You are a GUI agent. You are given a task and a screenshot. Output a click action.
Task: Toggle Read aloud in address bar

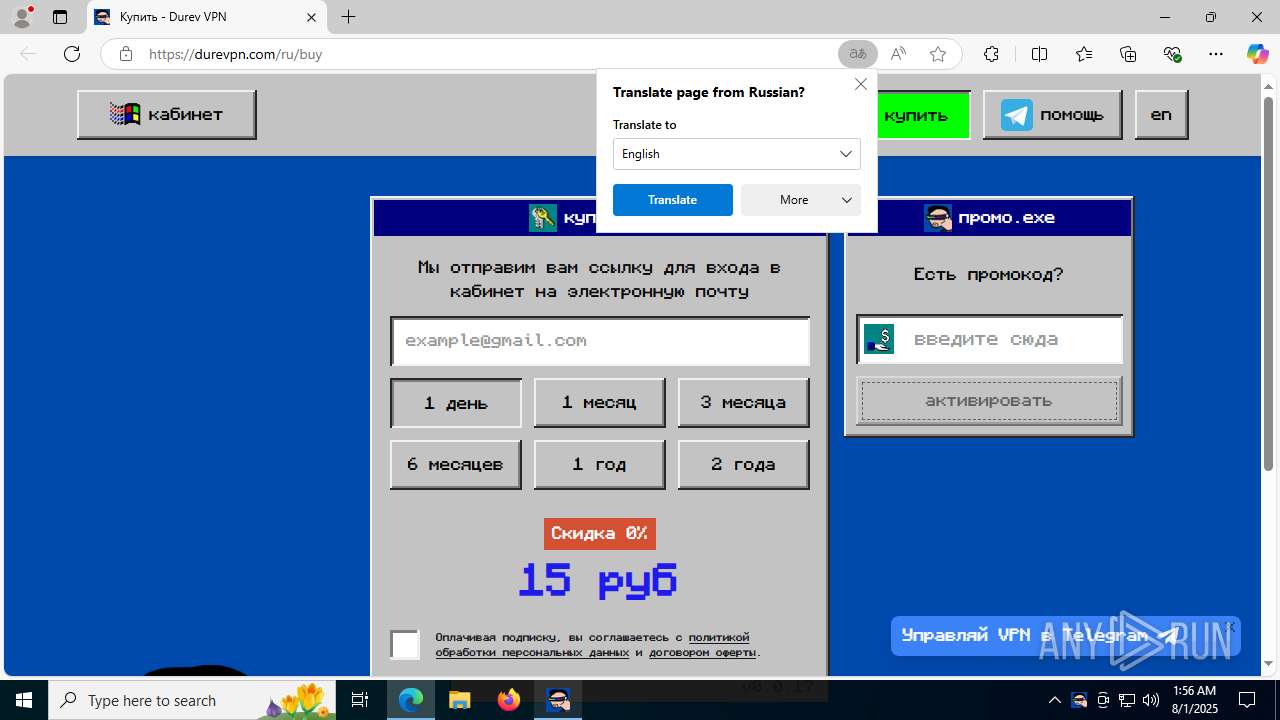click(898, 54)
